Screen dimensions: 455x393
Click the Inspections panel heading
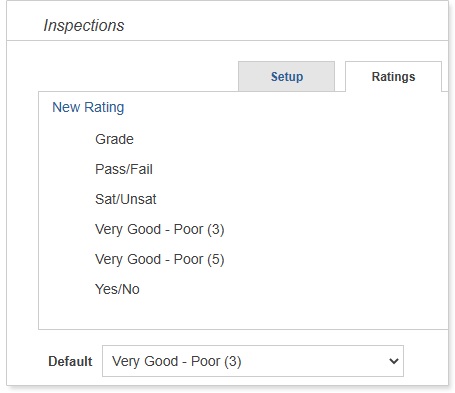coord(84,25)
